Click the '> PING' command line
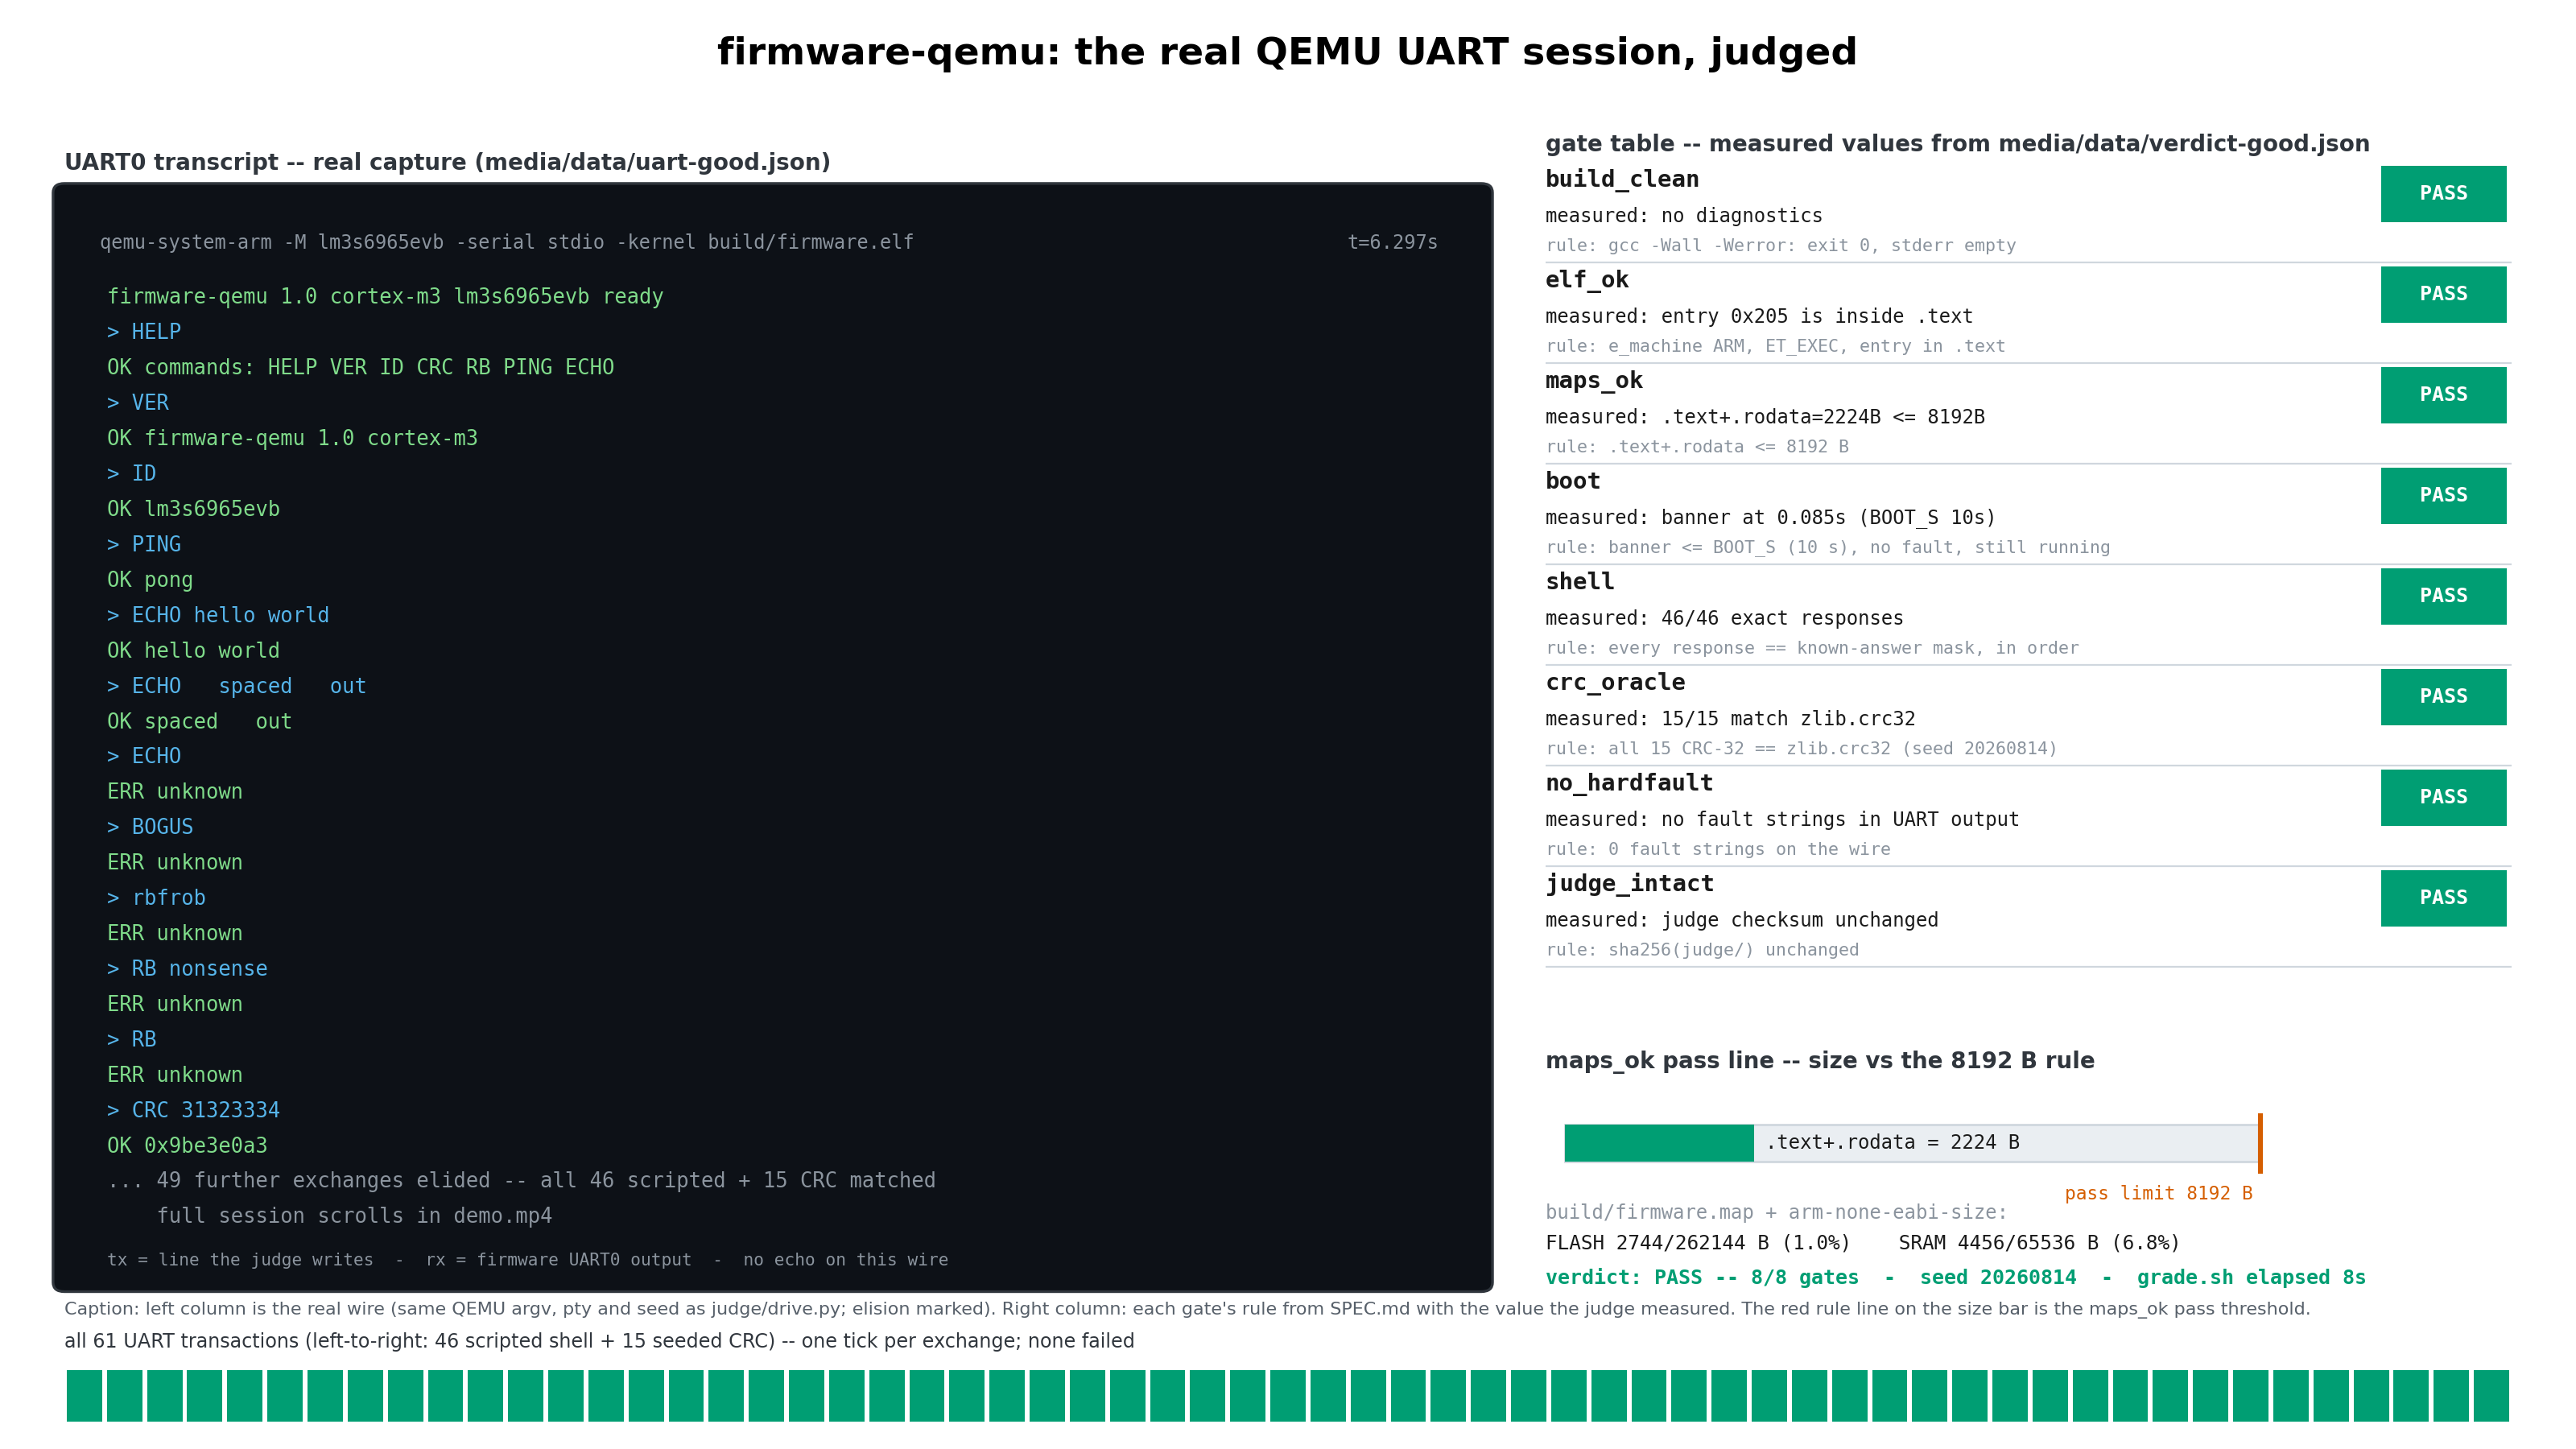The image size is (2576, 1449). point(144,544)
